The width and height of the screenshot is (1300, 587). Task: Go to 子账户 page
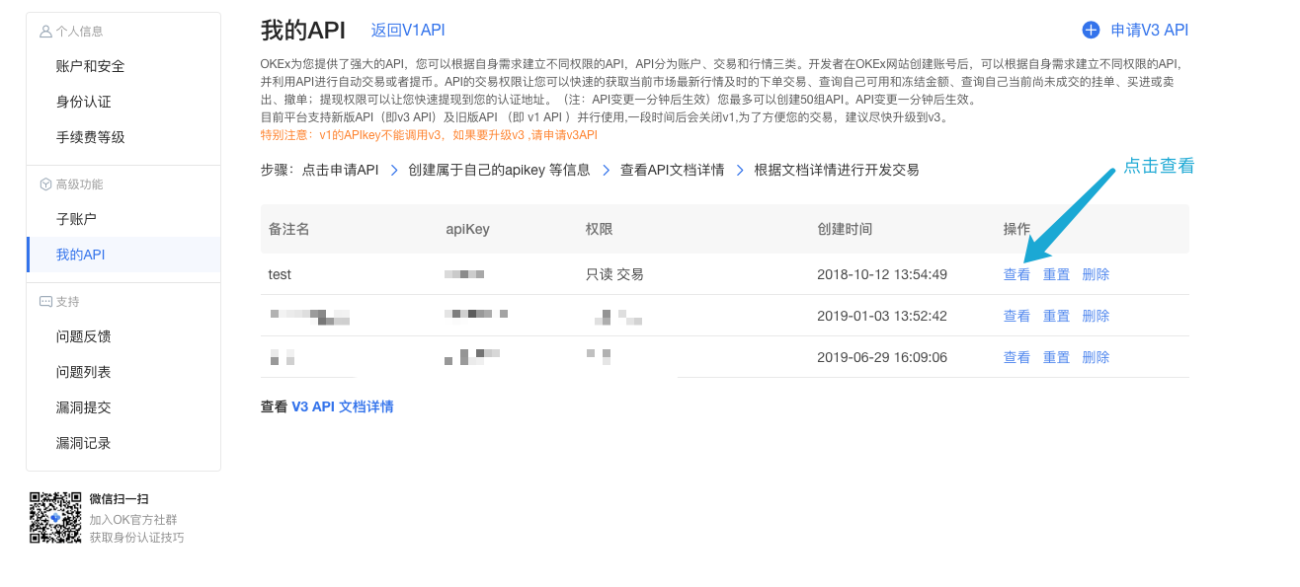pos(123,219)
